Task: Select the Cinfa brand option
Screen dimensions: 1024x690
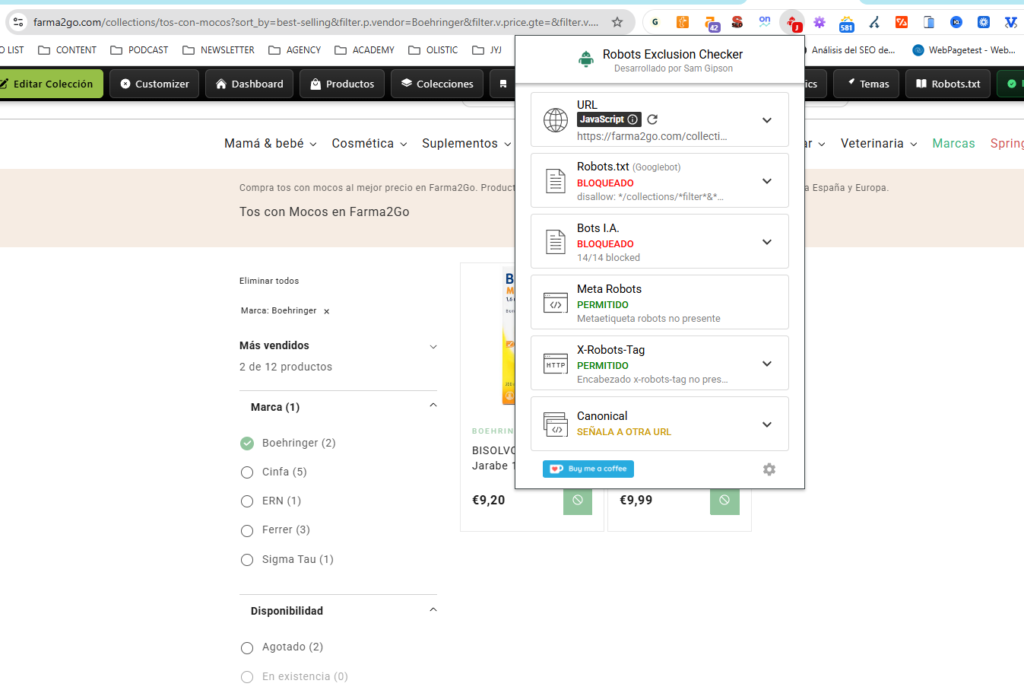Action: [x=247, y=472]
